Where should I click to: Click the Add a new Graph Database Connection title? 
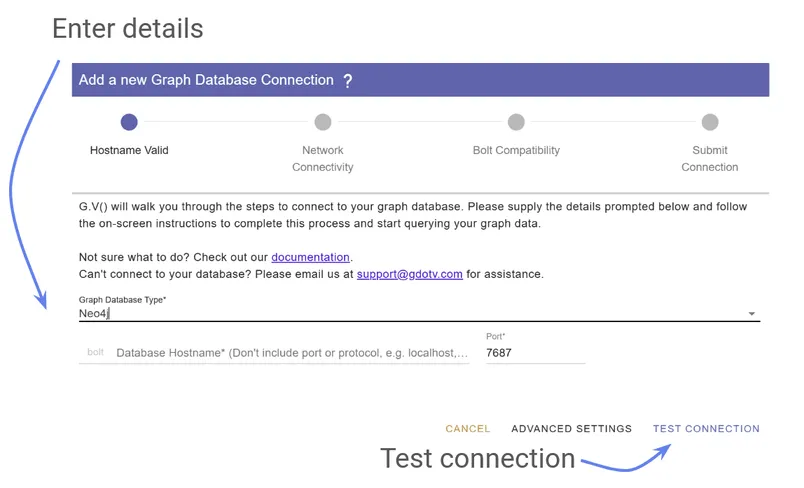pyautogui.click(x=206, y=80)
